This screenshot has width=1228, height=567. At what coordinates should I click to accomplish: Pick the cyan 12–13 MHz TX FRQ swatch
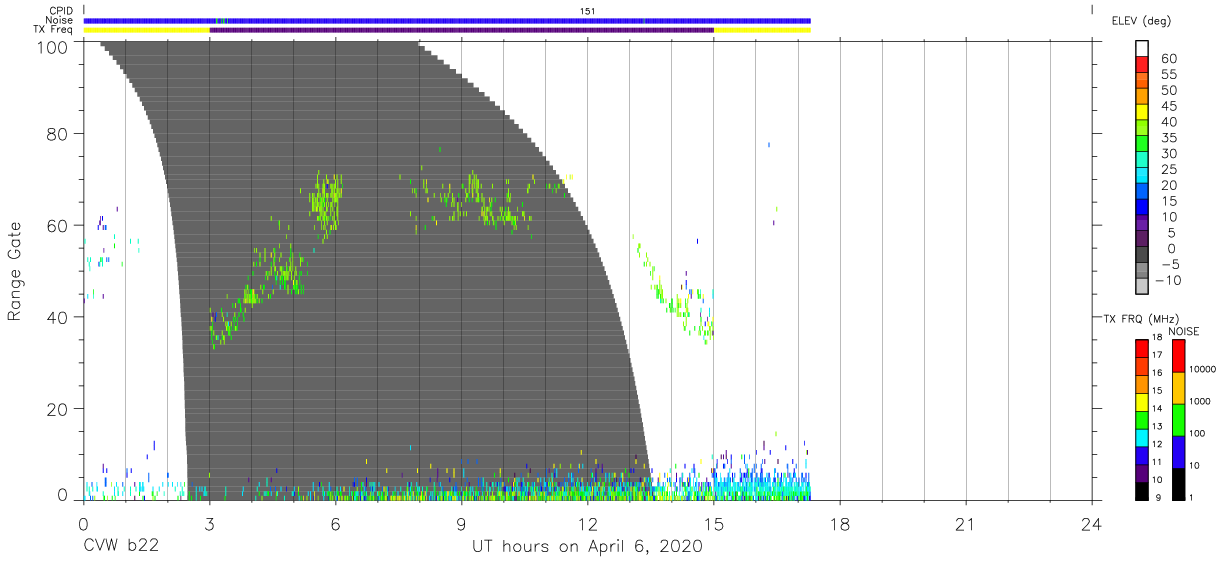[x=1142, y=437]
